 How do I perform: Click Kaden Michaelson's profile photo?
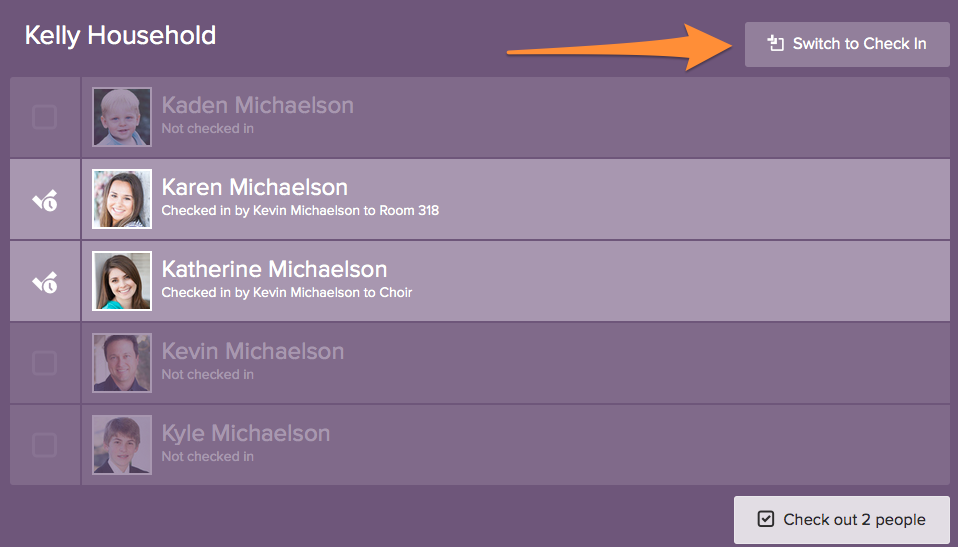point(122,117)
